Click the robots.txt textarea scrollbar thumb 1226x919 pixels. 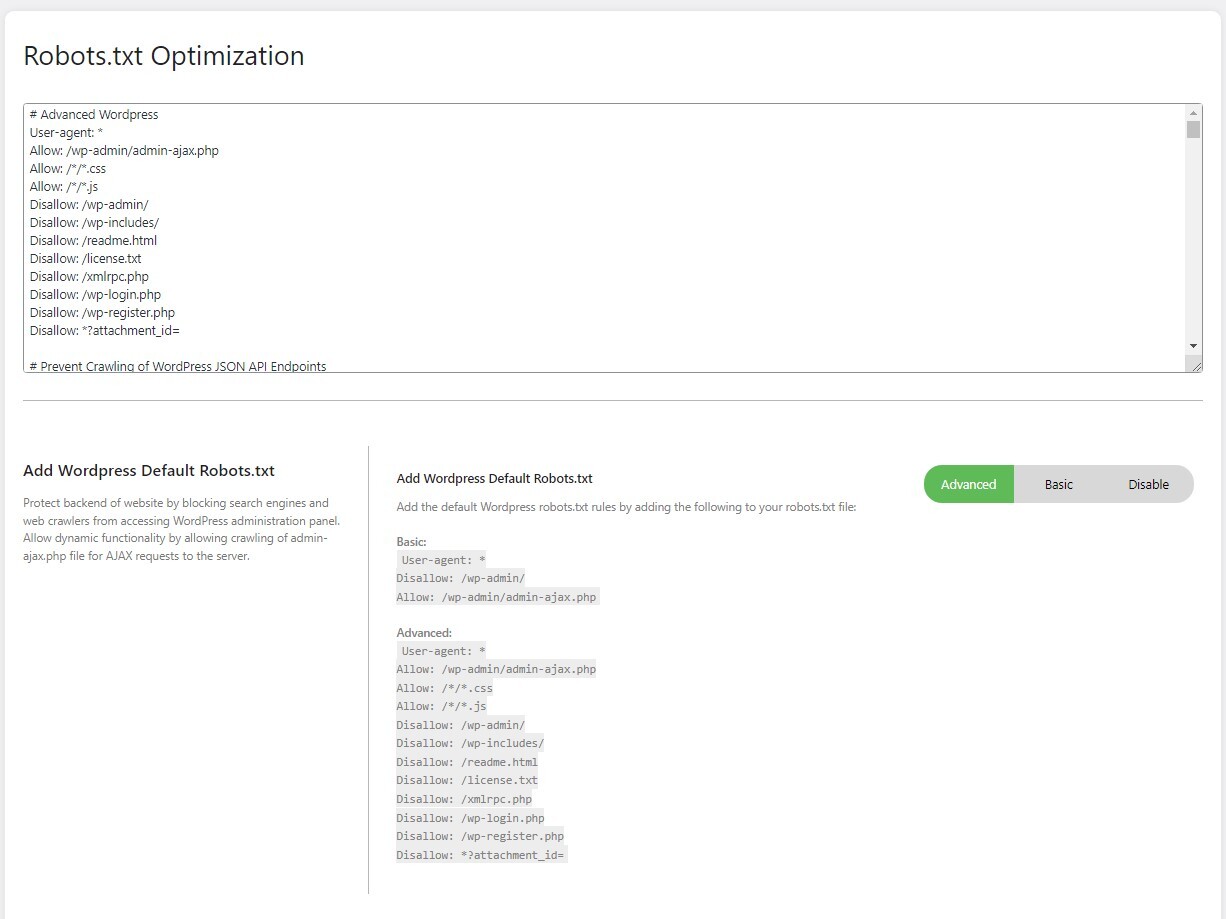[x=1193, y=130]
